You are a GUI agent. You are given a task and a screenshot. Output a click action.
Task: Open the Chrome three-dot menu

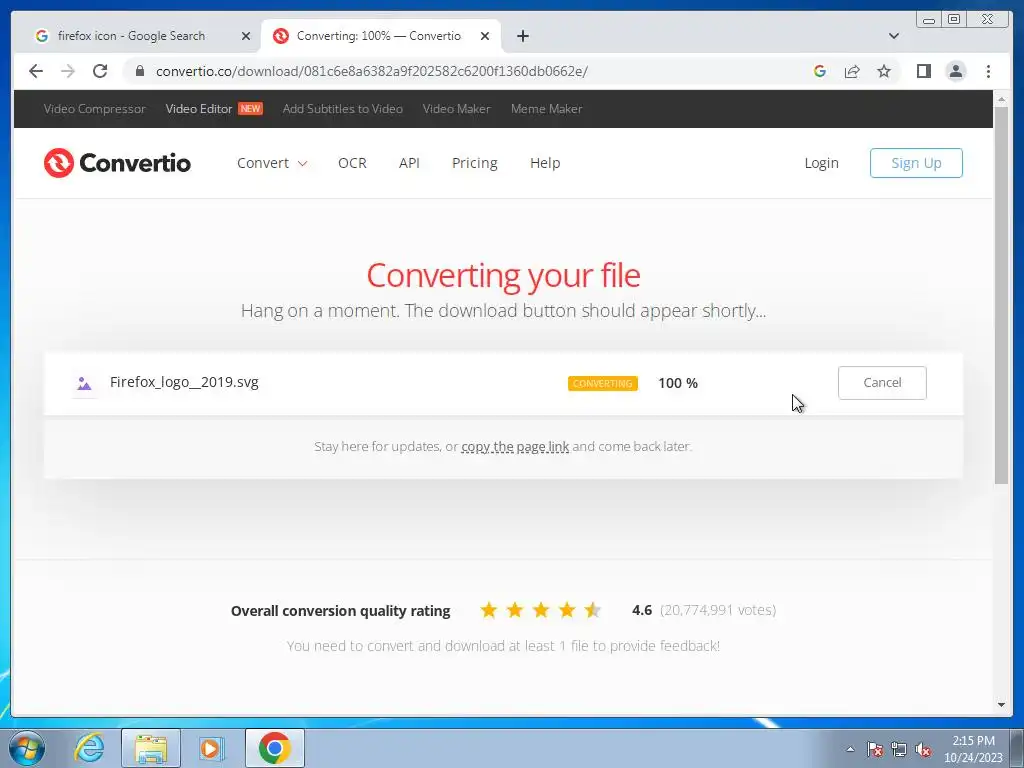988,71
